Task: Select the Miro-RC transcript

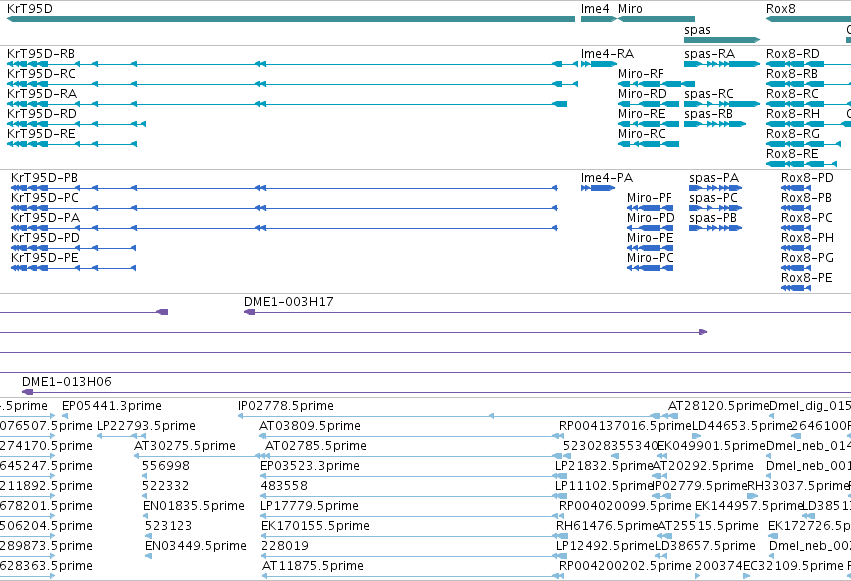Action: (642, 134)
